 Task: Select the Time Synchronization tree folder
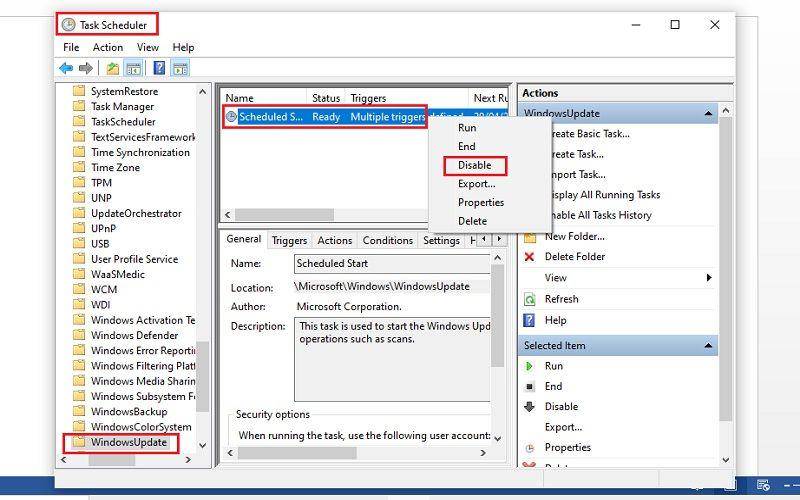[x=140, y=153]
